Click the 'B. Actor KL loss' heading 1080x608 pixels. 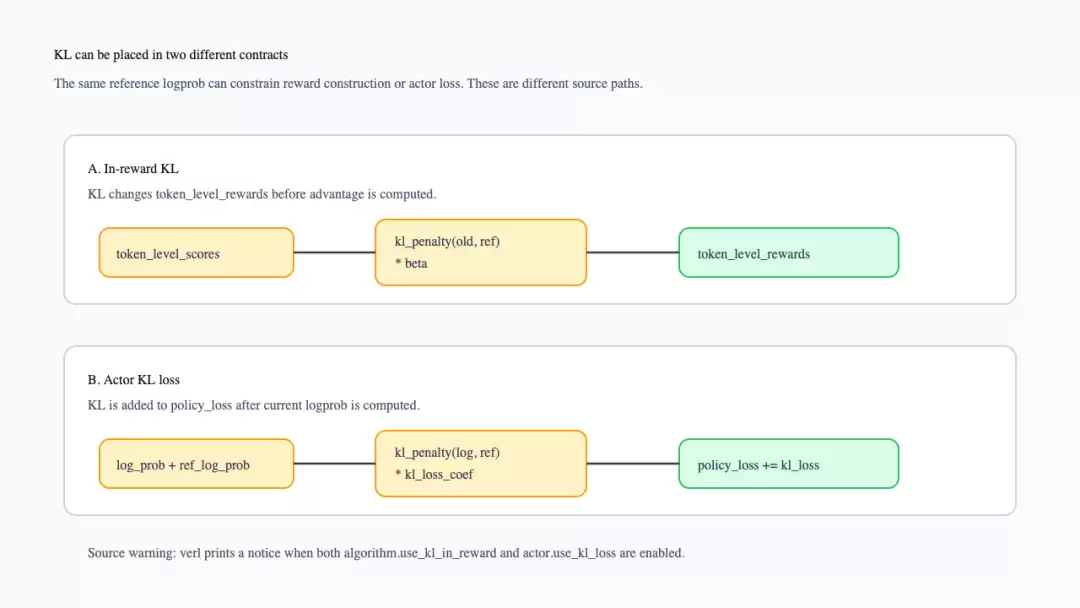pos(134,379)
